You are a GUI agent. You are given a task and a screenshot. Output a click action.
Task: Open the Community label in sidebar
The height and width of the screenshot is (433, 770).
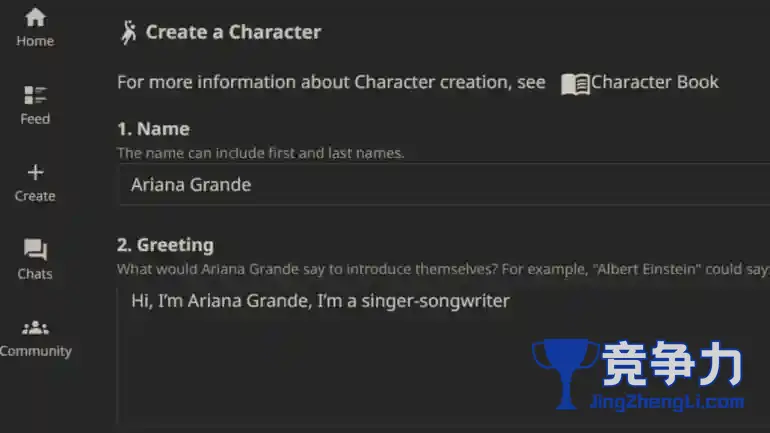[35, 351]
